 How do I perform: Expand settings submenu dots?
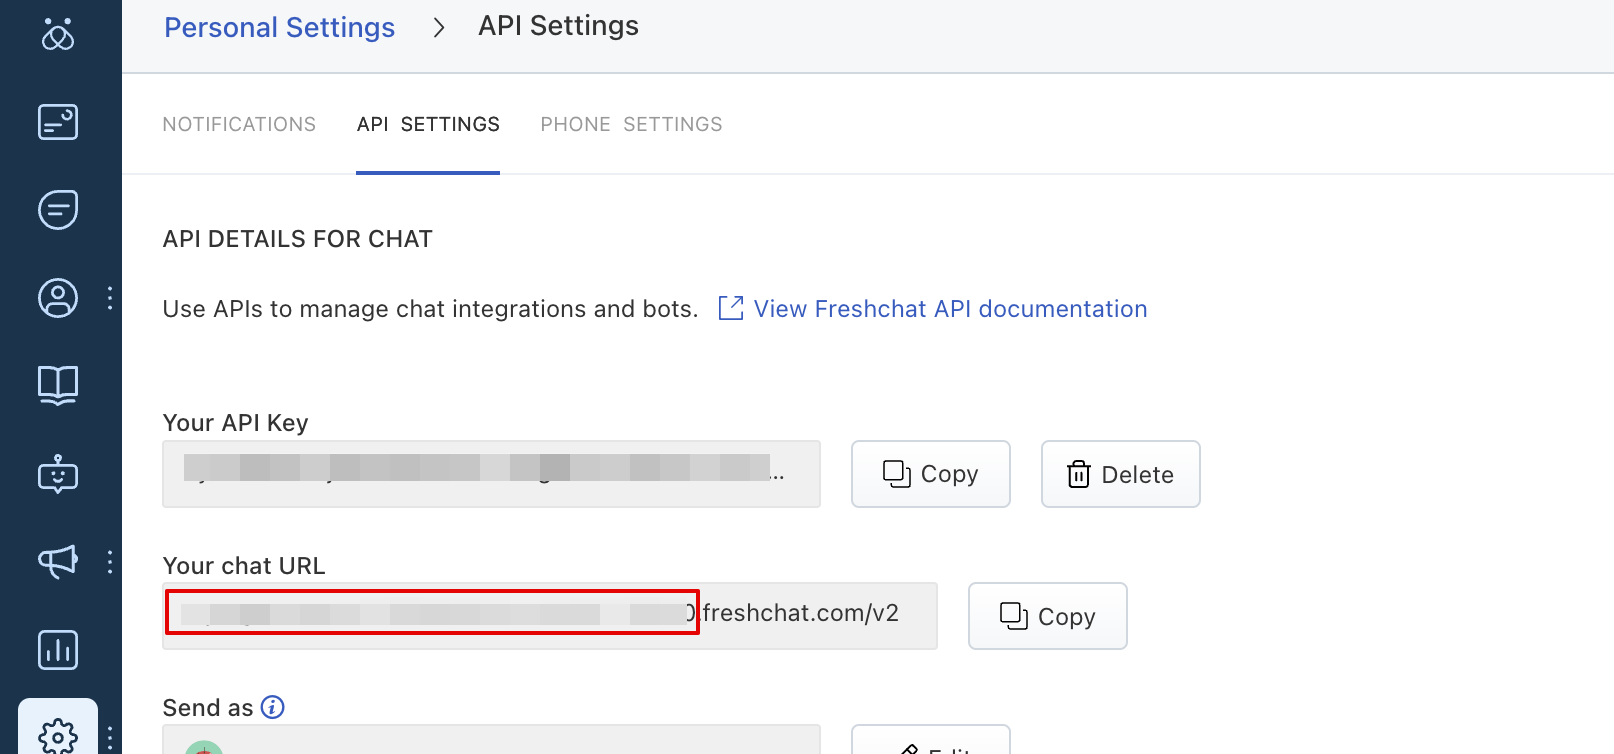click(x=110, y=738)
